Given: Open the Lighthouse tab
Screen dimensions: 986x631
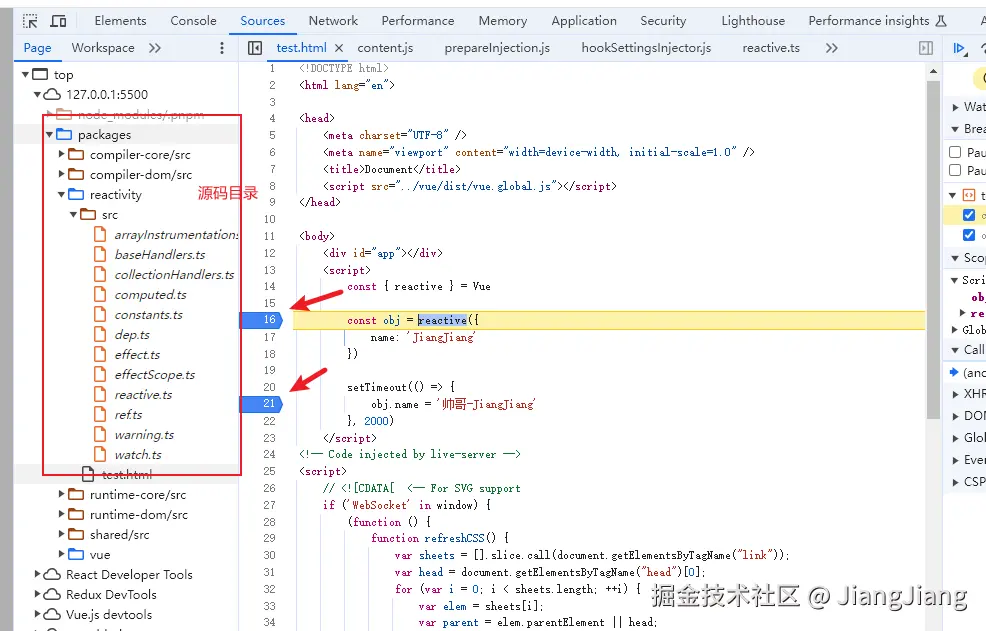Looking at the screenshot, I should 753,21.
